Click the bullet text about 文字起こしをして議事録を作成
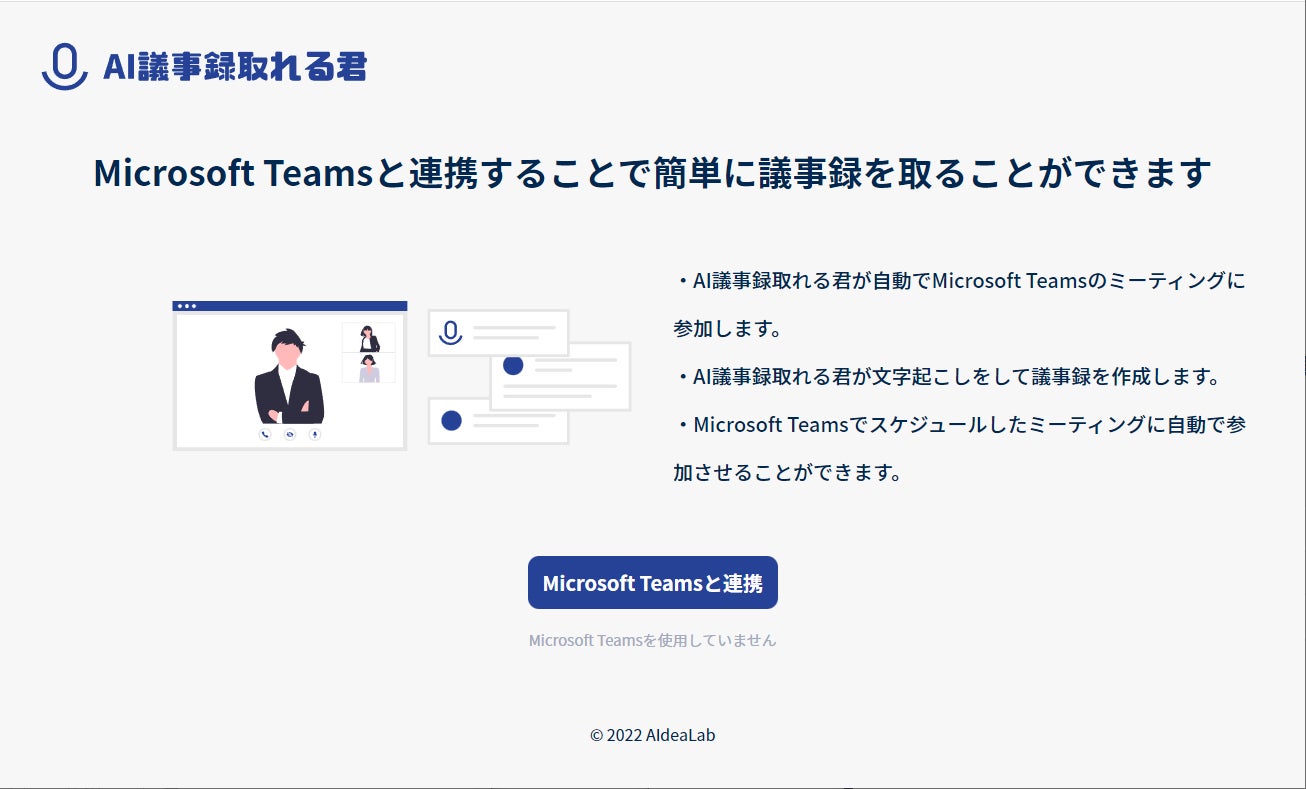The width and height of the screenshot is (1306, 789). [948, 377]
